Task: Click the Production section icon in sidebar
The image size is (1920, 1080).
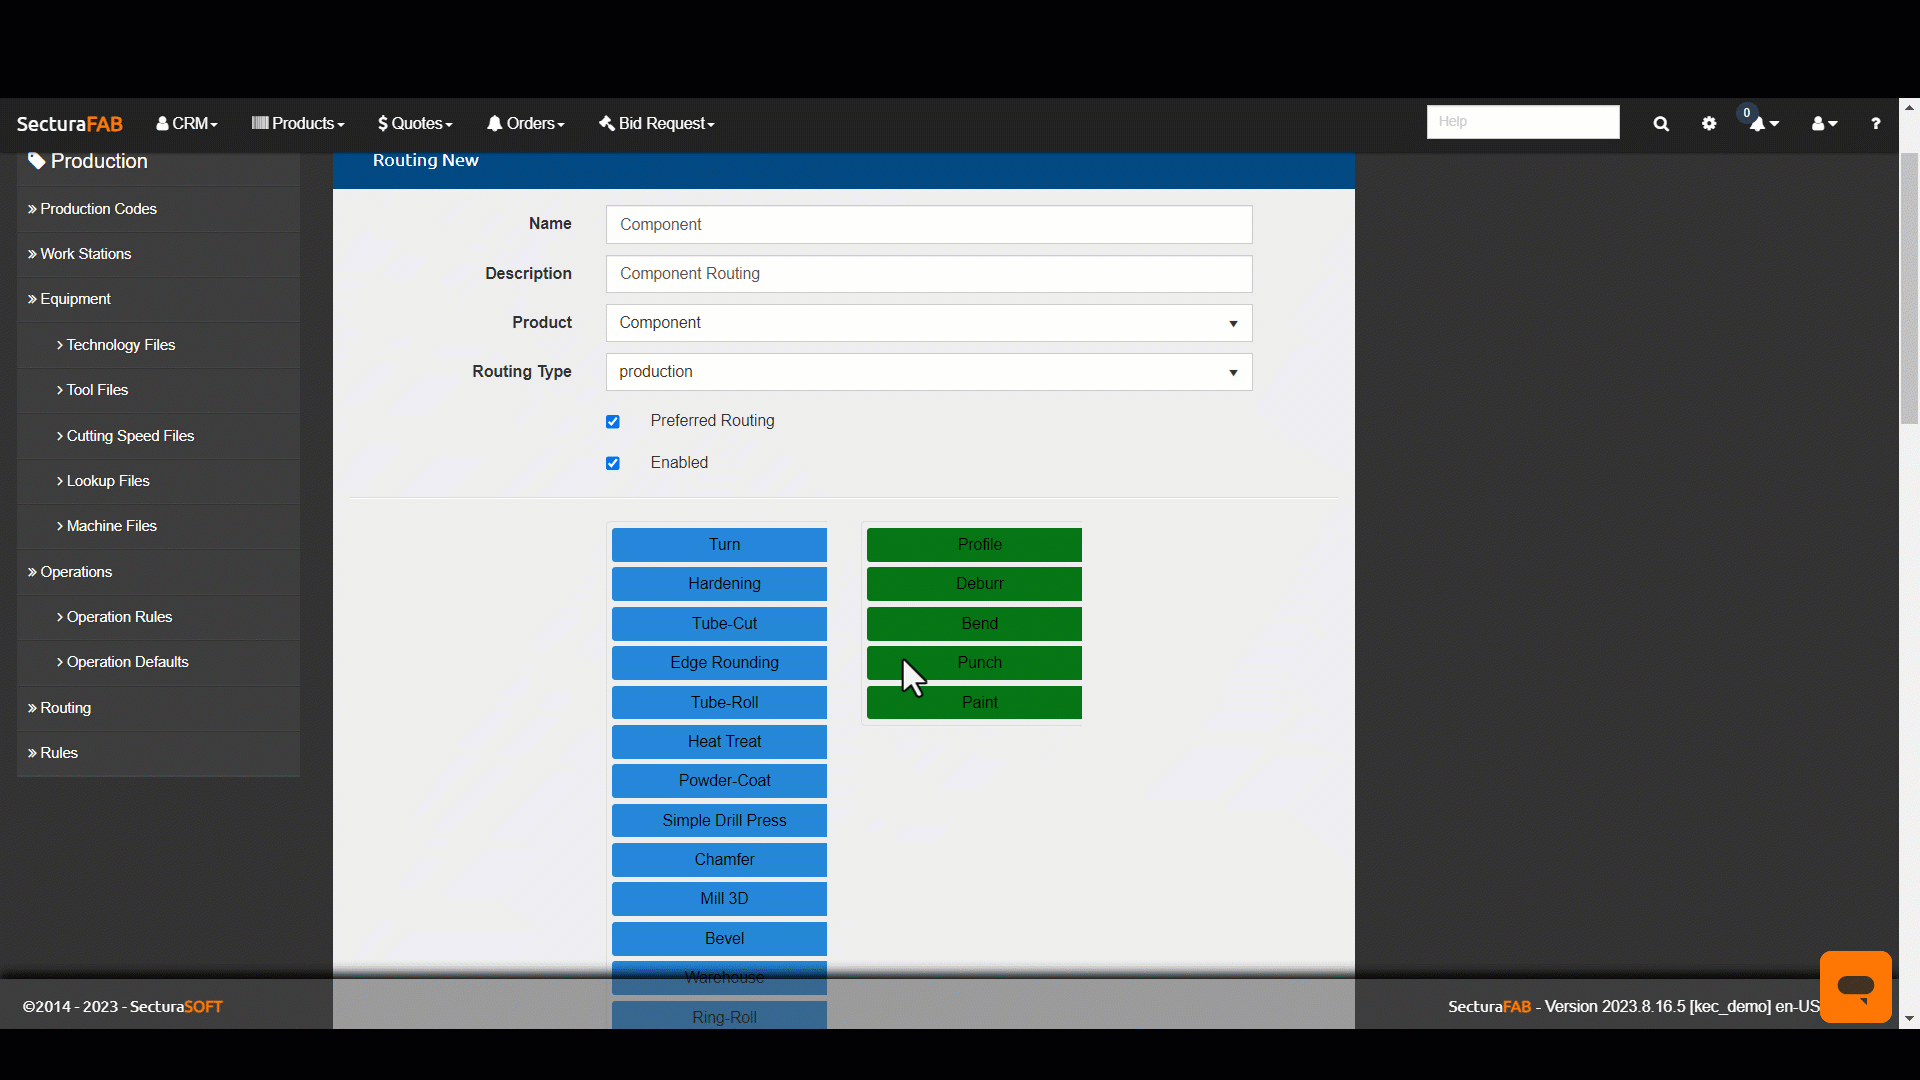Action: coord(36,160)
